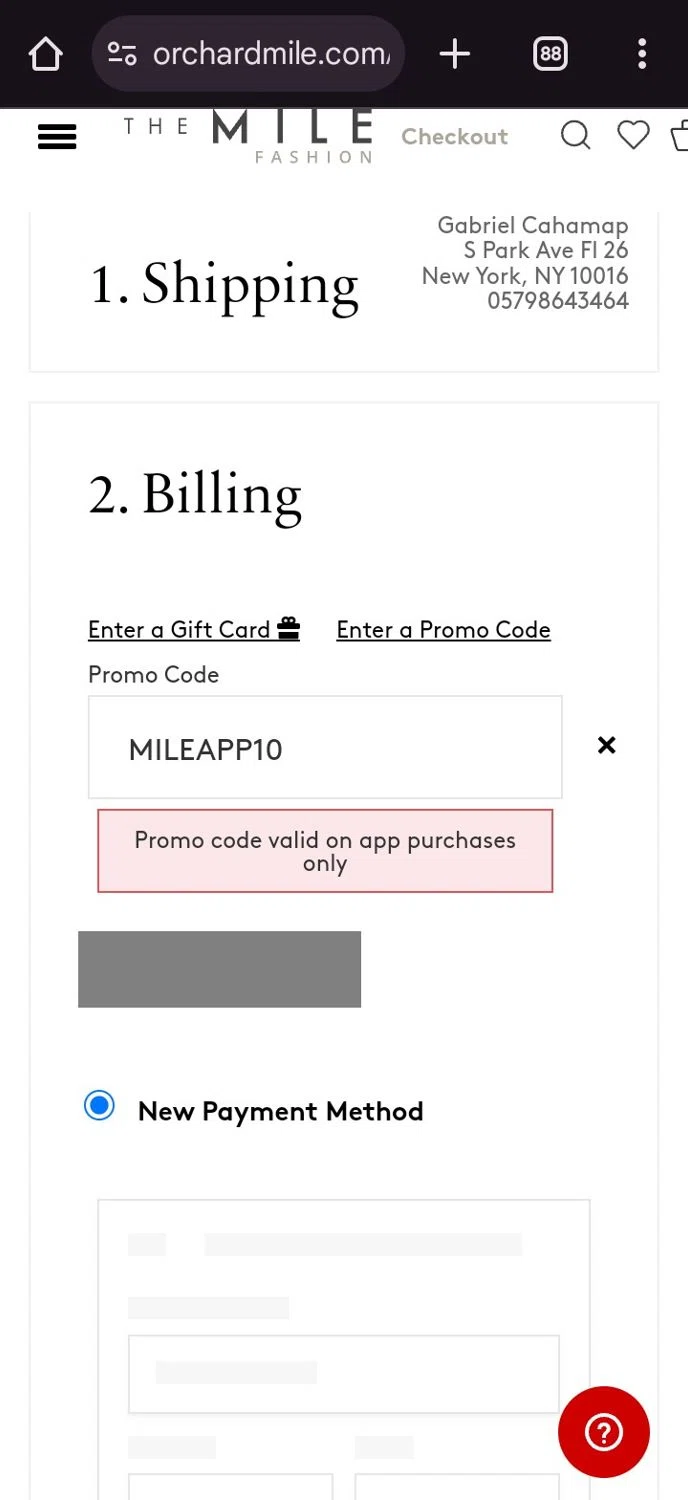This screenshot has width=688, height=1500.
Task: Click the Enter a Promo Code link
Action: pos(443,630)
